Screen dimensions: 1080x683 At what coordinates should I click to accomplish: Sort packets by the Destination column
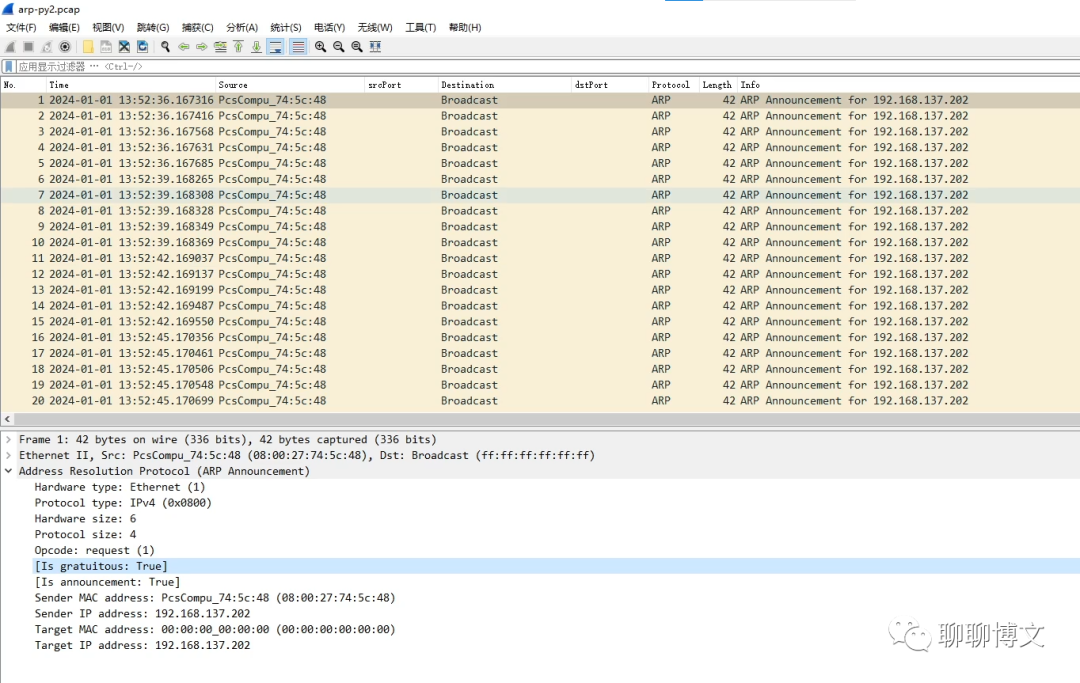point(506,85)
